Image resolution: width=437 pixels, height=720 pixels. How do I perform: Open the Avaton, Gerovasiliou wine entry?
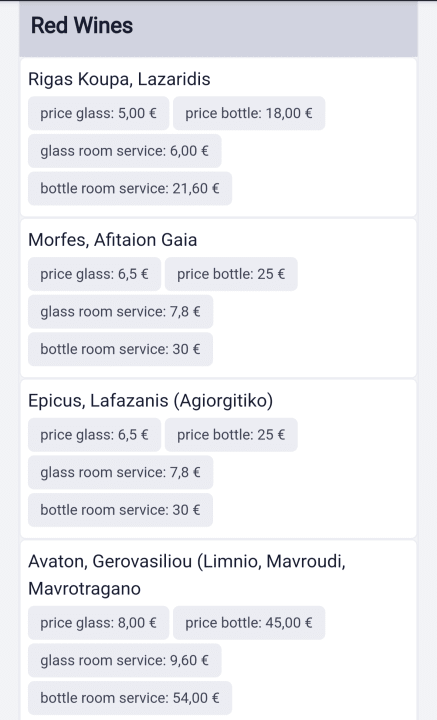[x=187, y=574]
